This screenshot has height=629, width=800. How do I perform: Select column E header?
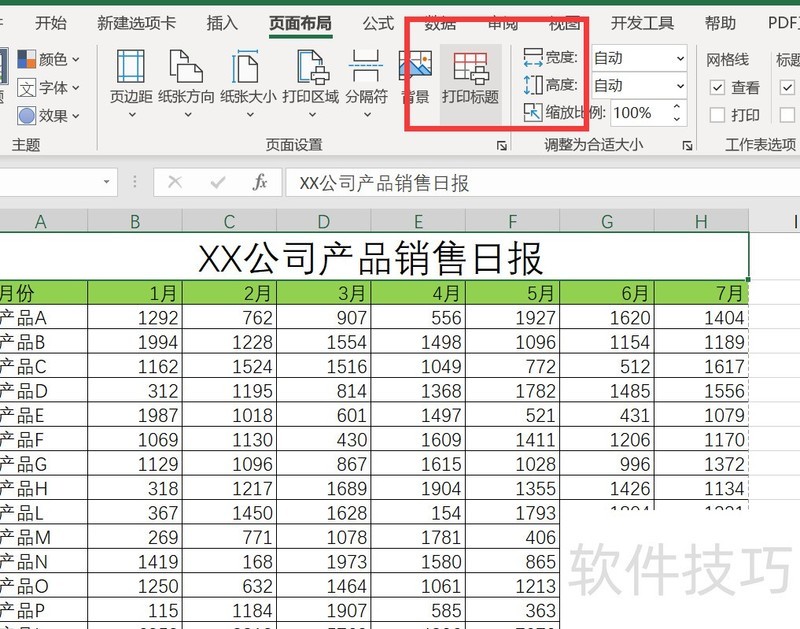418,219
